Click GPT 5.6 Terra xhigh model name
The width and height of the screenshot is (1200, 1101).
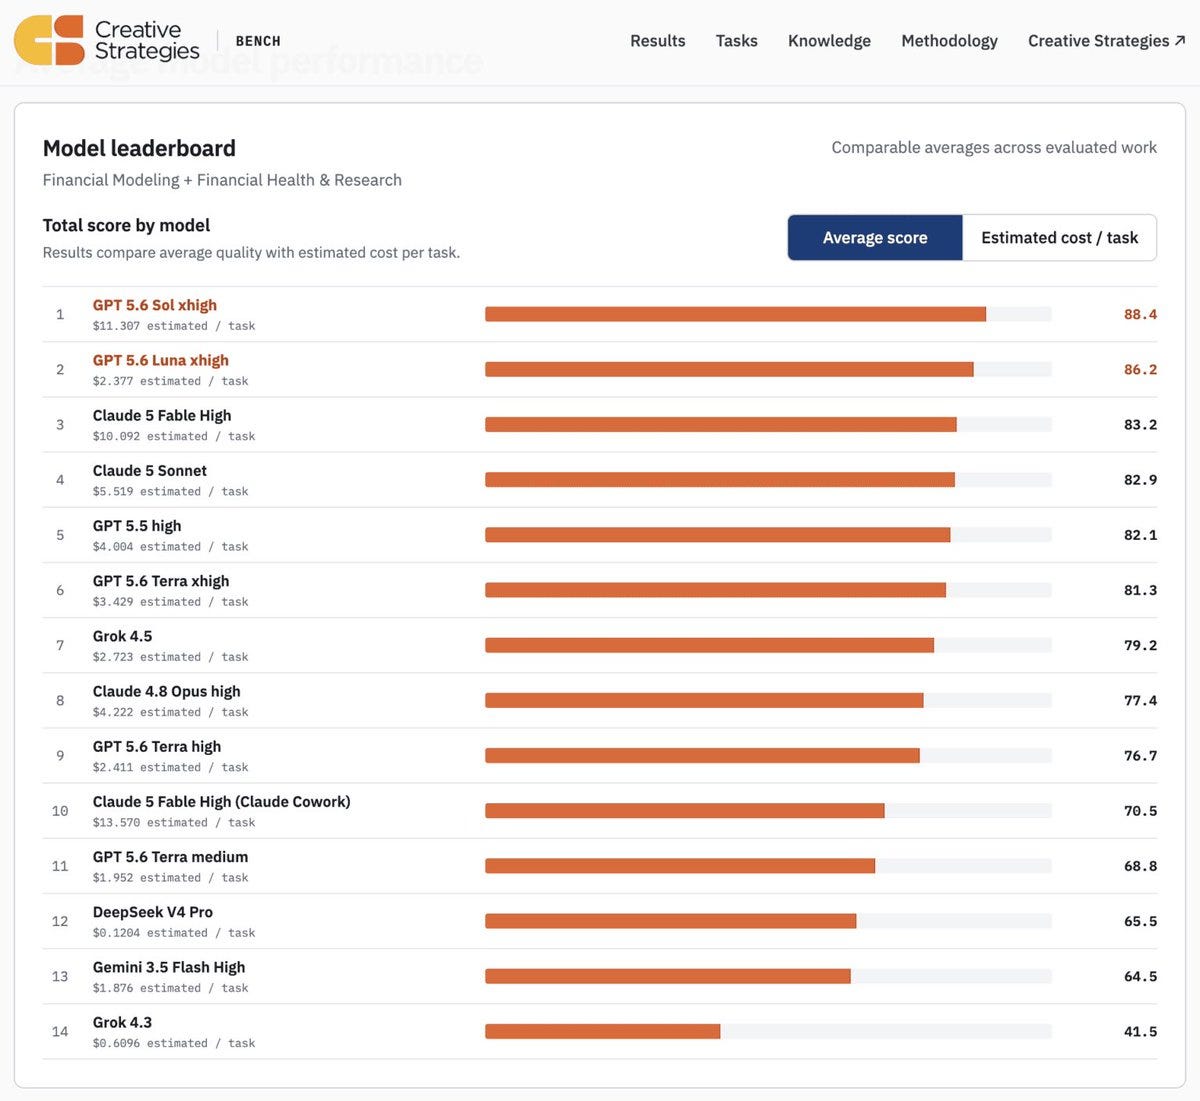[x=161, y=581]
